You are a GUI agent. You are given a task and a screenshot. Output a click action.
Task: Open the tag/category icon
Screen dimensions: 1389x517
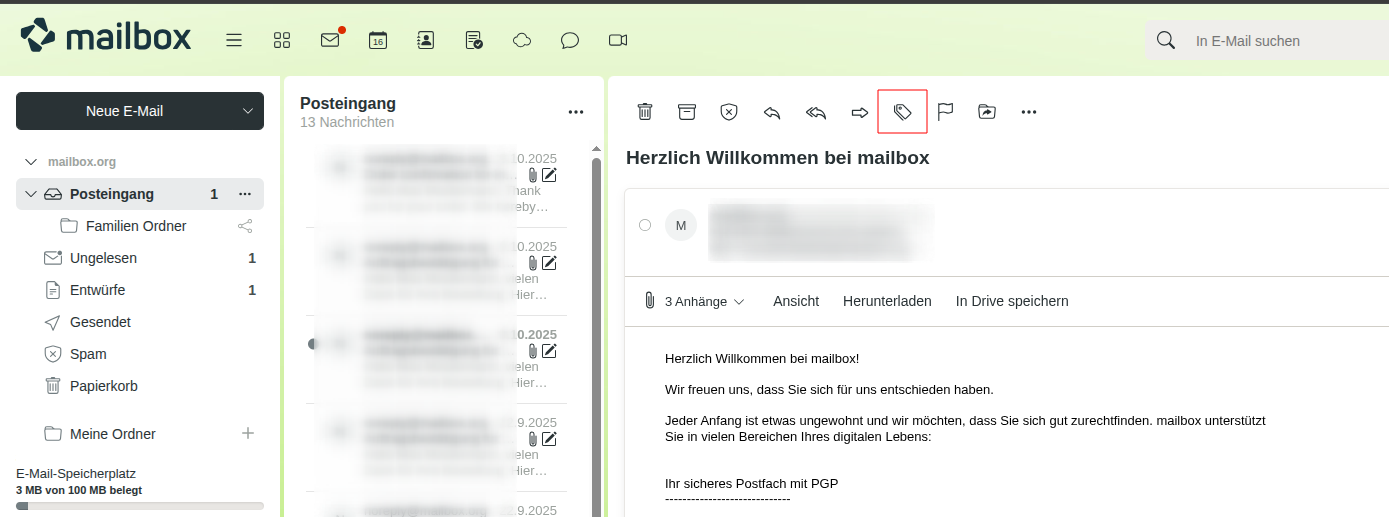click(902, 112)
